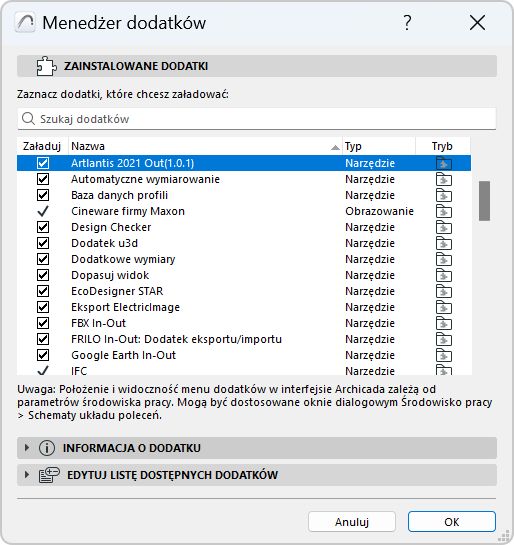This screenshot has height=545, width=514.
Task: Click the mode icon for Google Earth In-Out
Action: 444,355
